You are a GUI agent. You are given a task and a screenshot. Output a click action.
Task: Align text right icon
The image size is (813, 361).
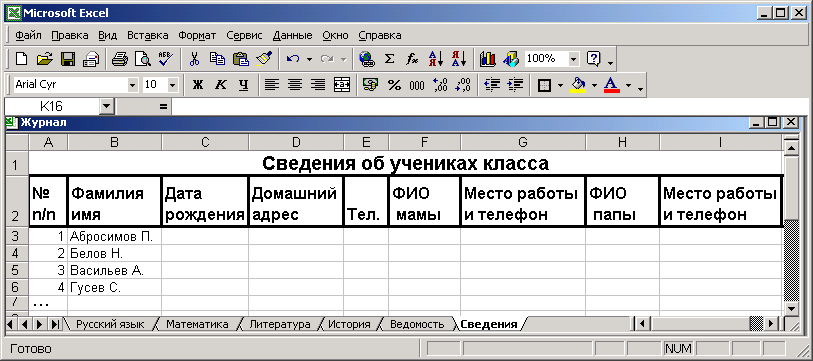(x=318, y=85)
